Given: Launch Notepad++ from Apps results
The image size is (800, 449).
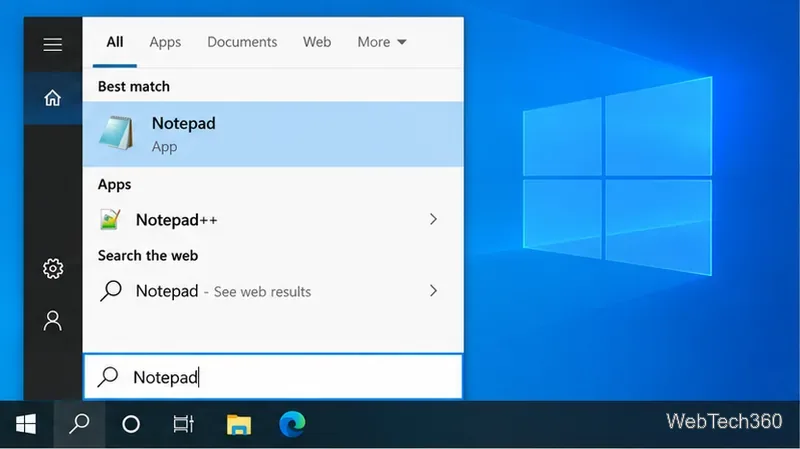Looking at the screenshot, I should [x=273, y=219].
